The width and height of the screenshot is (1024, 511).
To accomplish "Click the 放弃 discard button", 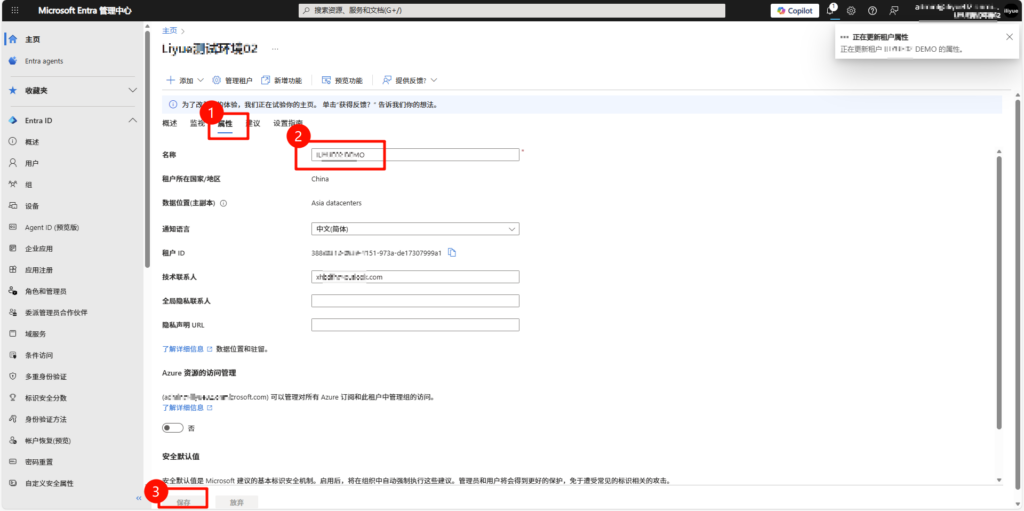I will coord(236,502).
